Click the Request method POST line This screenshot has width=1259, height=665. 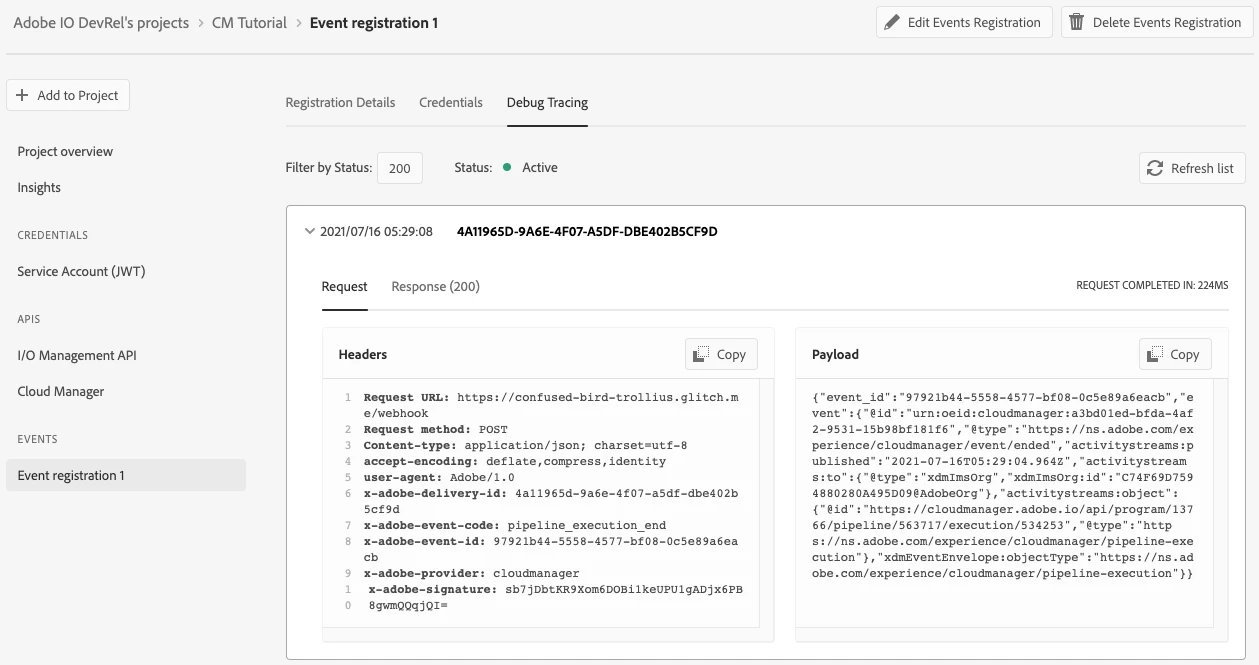coord(436,429)
